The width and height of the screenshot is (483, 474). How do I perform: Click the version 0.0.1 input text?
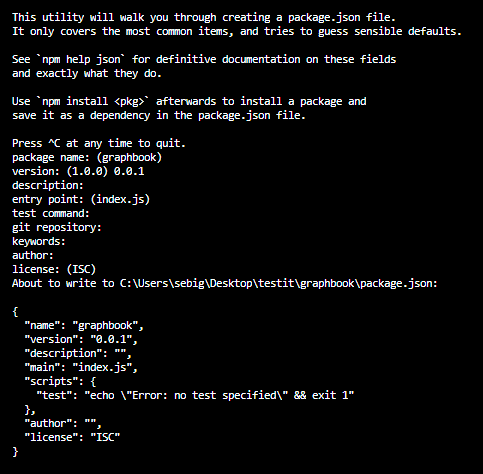click(129, 171)
